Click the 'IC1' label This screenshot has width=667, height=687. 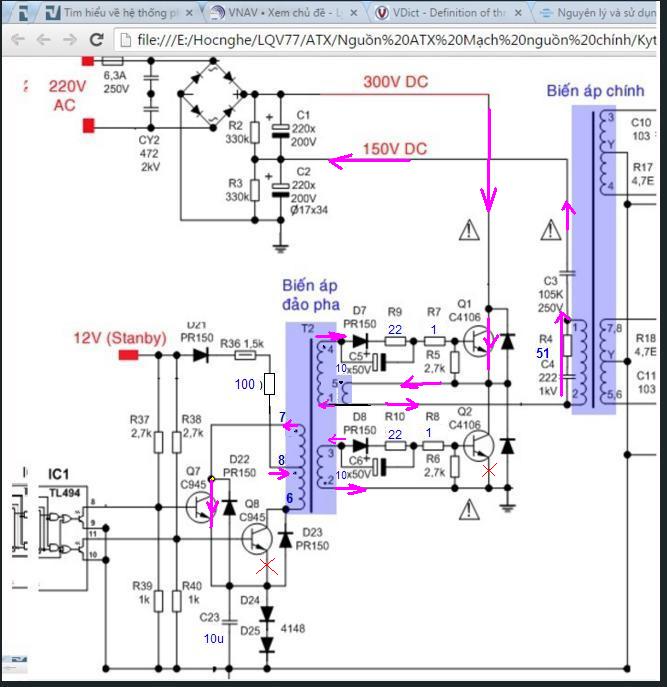(58, 474)
